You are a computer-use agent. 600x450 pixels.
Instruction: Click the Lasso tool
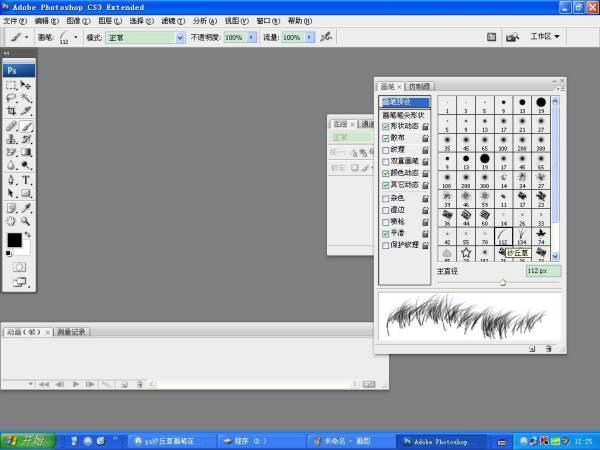(x=11, y=99)
